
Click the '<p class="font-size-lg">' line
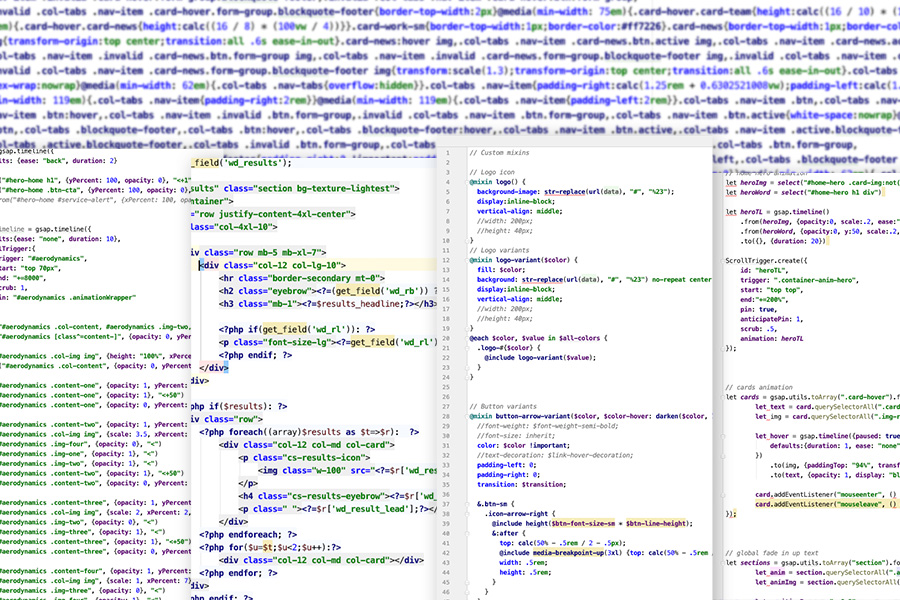click(328, 342)
